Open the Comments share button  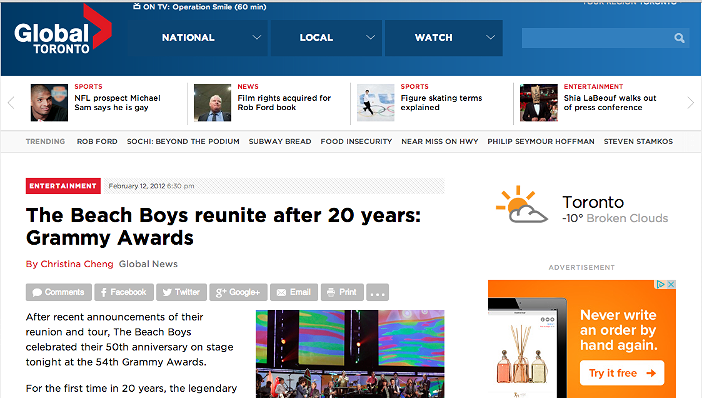click(59, 292)
